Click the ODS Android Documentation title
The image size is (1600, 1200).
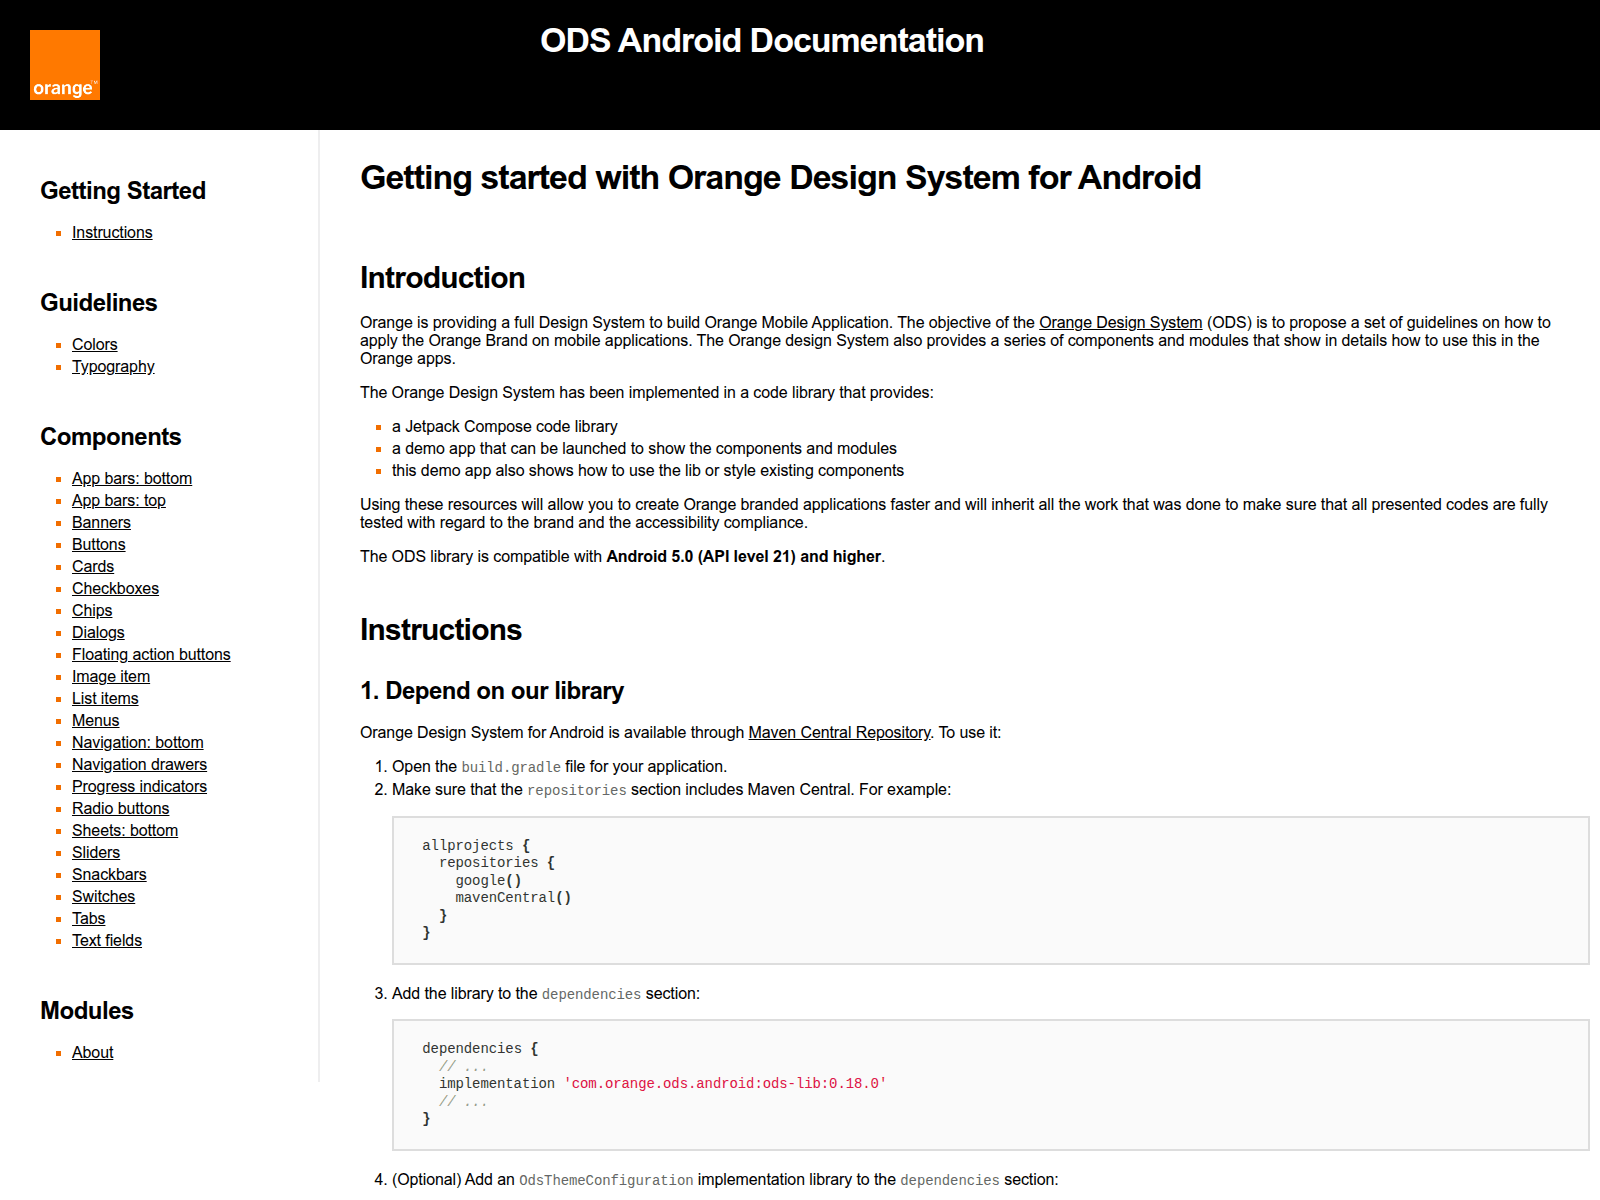pos(762,41)
